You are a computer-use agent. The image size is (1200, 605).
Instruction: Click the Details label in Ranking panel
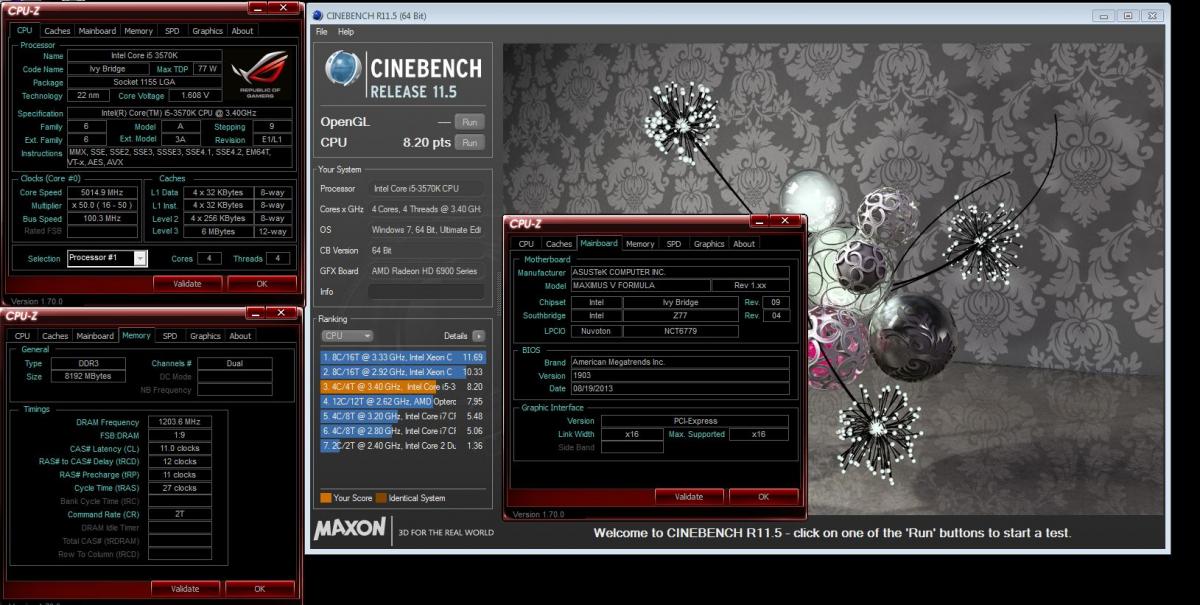(455, 336)
